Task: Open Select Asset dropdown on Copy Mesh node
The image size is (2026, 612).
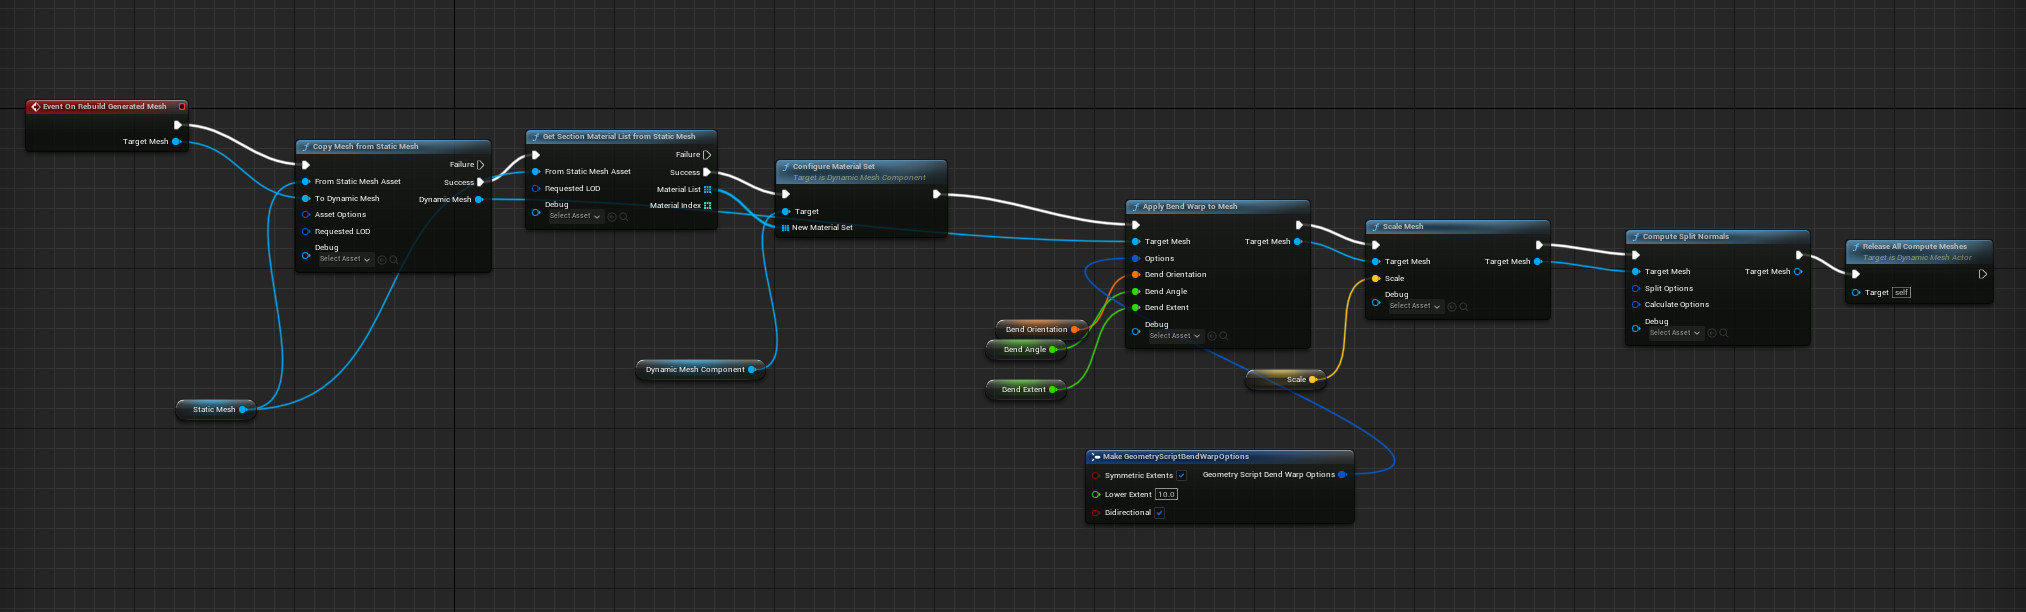Action: click(x=345, y=259)
